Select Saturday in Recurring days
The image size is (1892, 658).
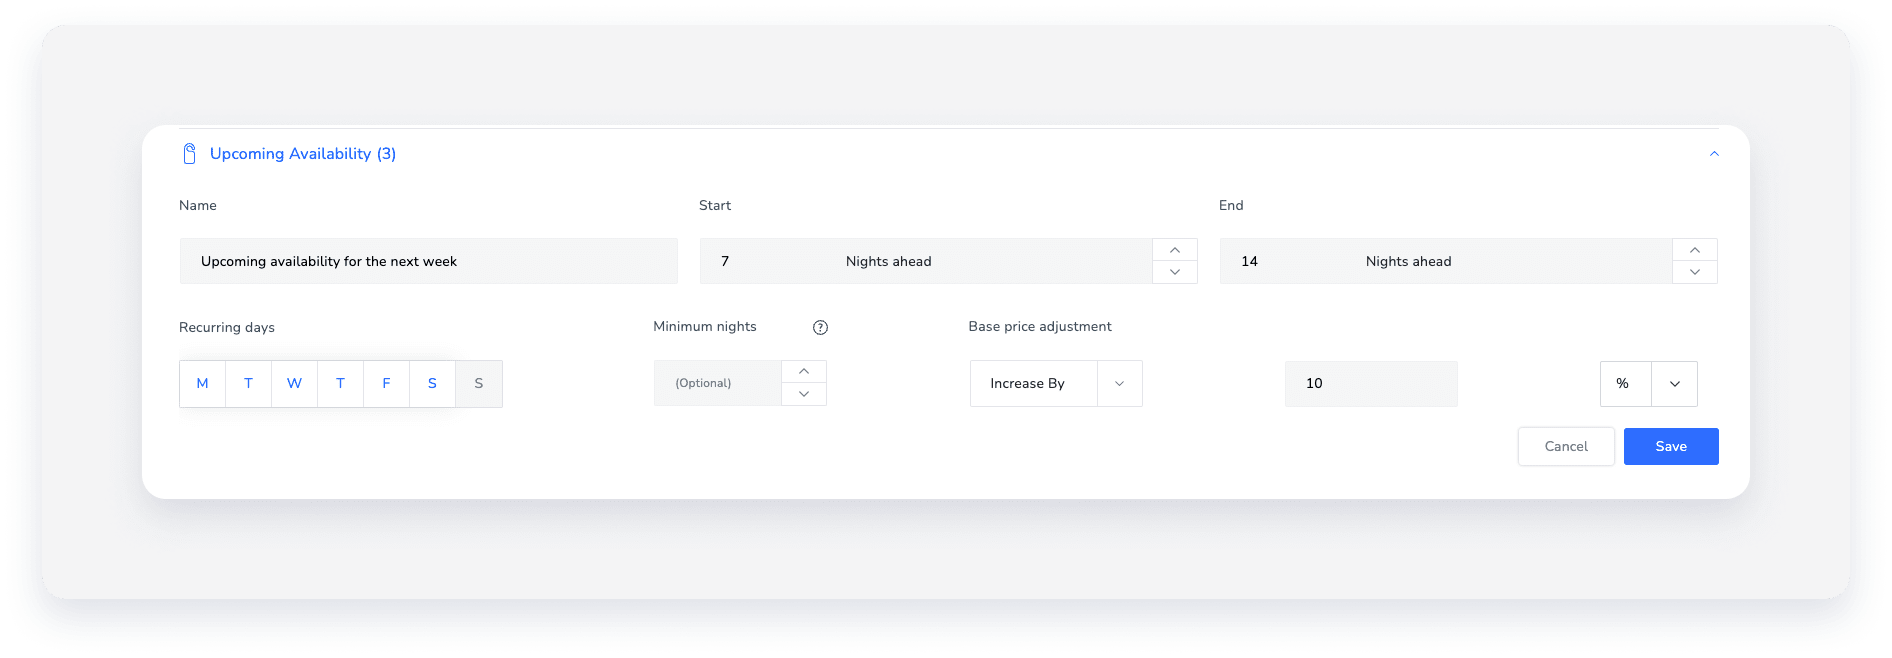coord(432,383)
